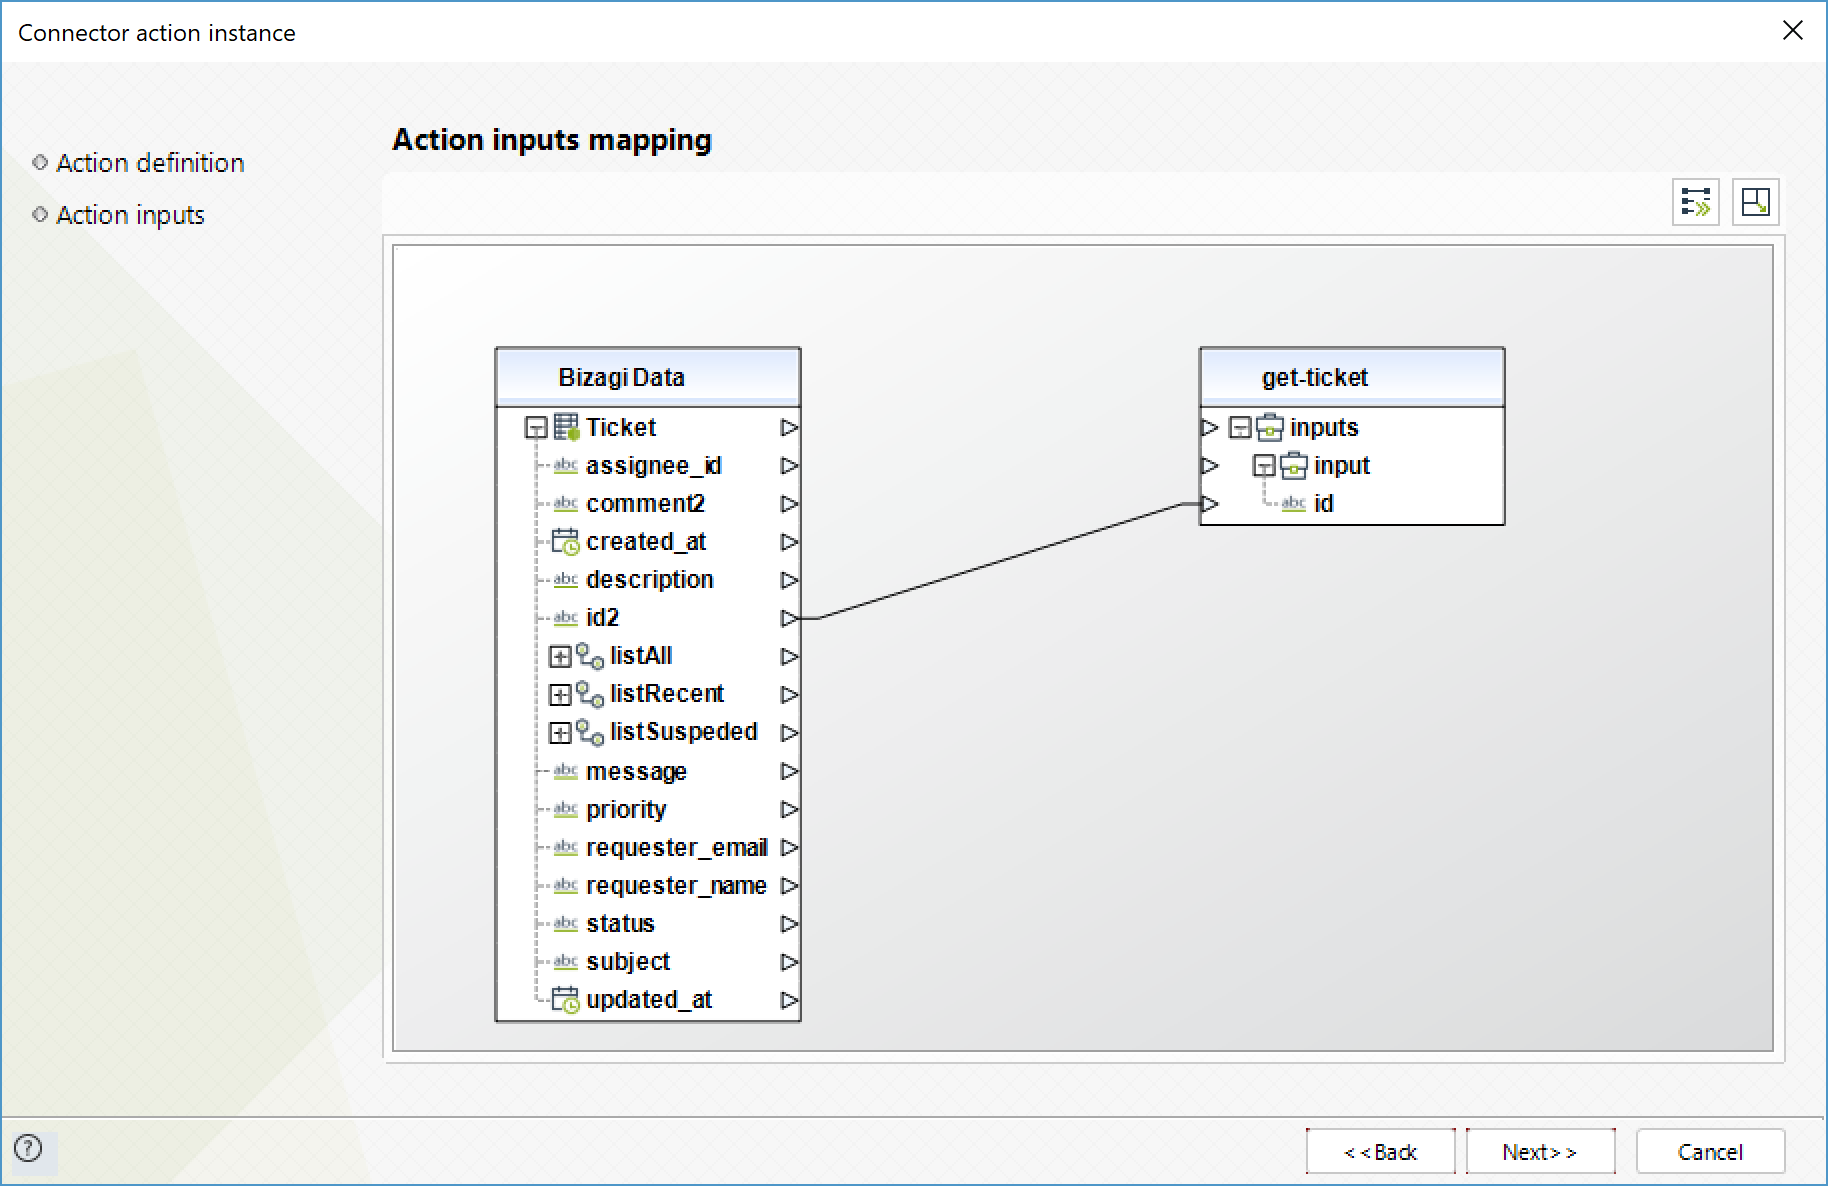Click the created_at date icon
This screenshot has height=1186, width=1828.
pos(566,541)
